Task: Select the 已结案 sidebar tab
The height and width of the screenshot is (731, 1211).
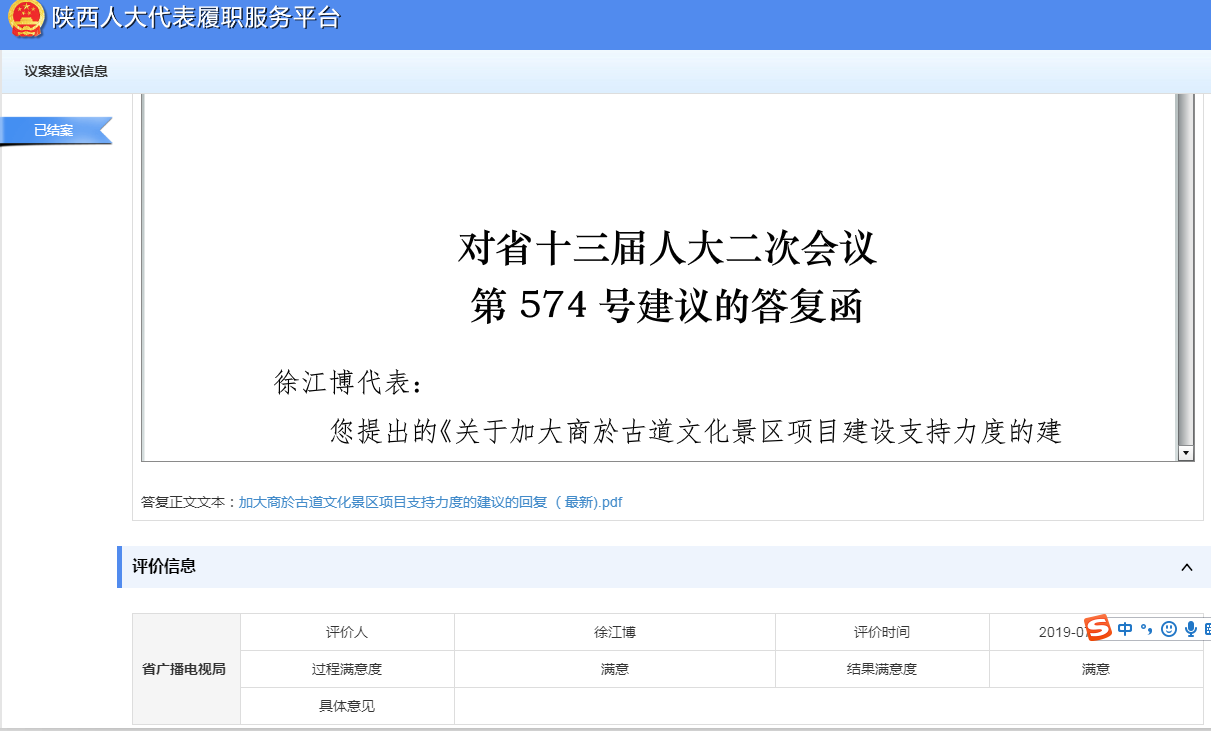Action: pos(54,130)
